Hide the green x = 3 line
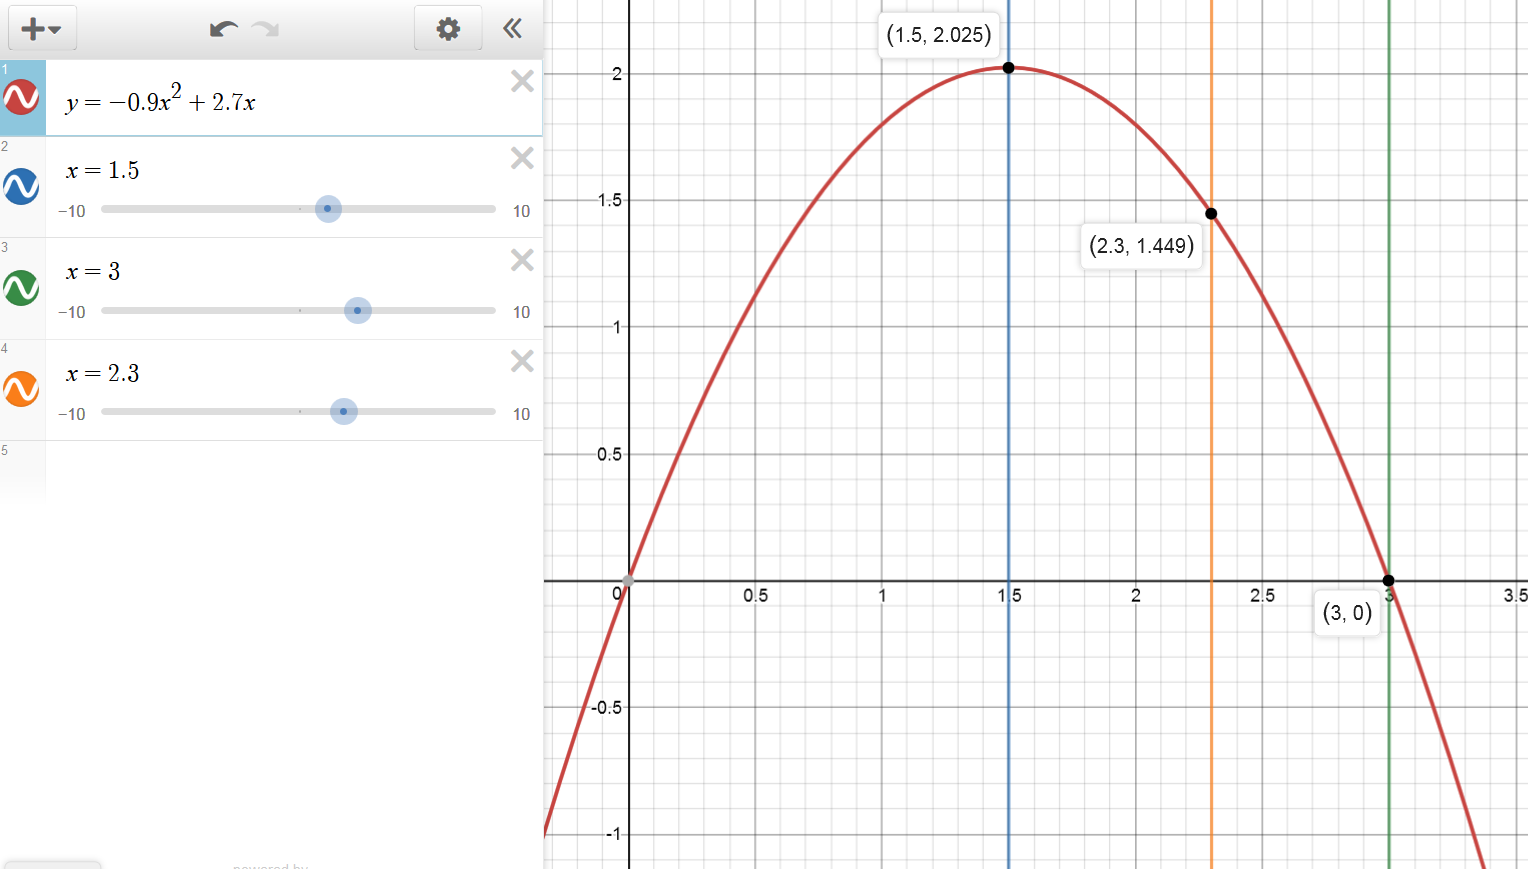The height and width of the screenshot is (869, 1528). pos(21,288)
